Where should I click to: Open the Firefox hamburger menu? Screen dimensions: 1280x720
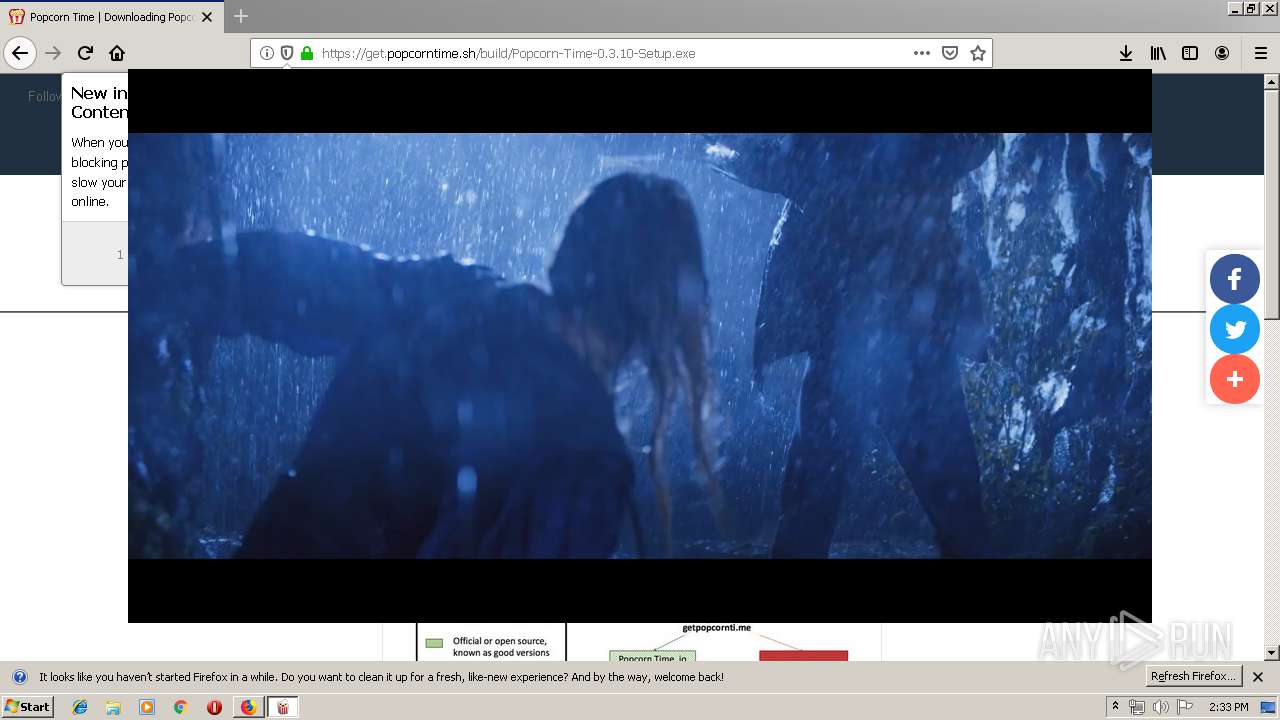coord(1261,53)
